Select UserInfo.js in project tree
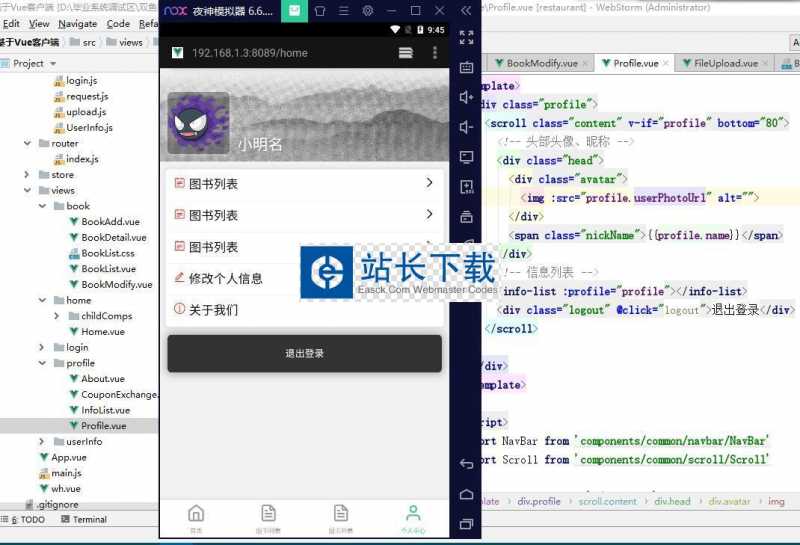 [84, 128]
